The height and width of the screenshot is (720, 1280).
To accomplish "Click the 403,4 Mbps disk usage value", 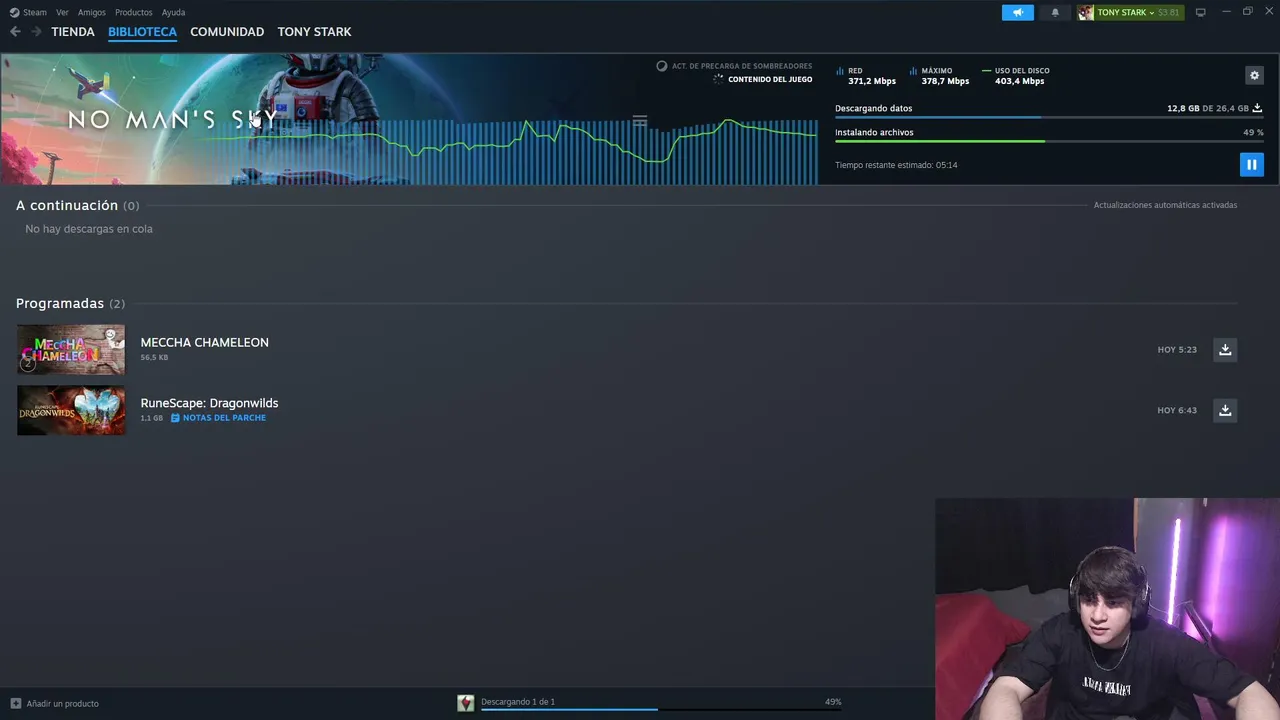I will [x=1019, y=81].
